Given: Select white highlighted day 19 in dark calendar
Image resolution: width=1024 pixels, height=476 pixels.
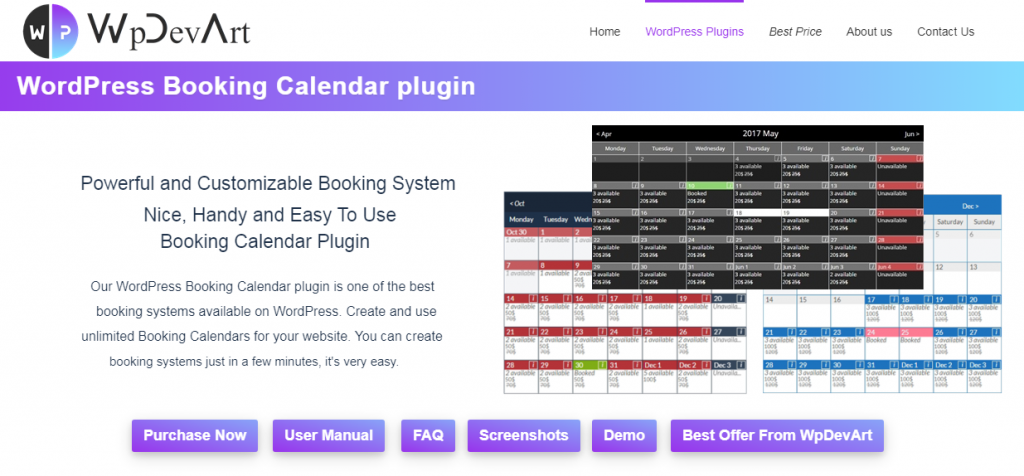Looking at the screenshot, I should point(805,220).
